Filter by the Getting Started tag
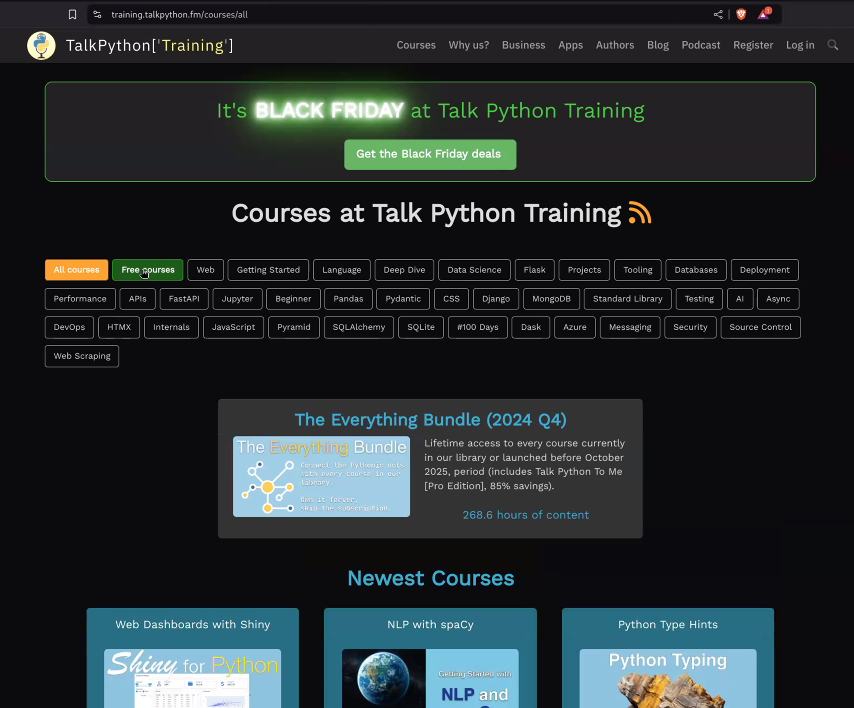The height and width of the screenshot is (708, 854). [x=269, y=270]
